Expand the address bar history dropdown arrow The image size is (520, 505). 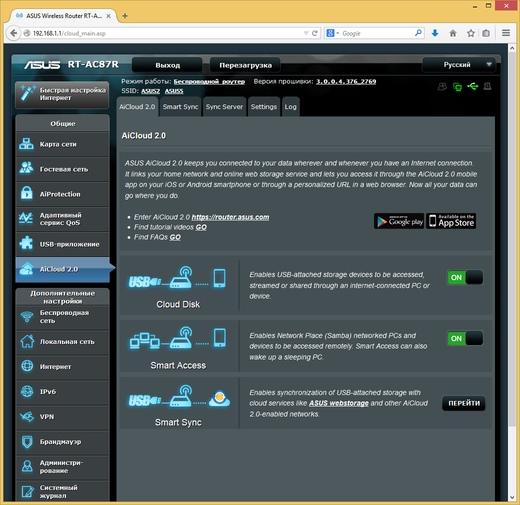306,33
